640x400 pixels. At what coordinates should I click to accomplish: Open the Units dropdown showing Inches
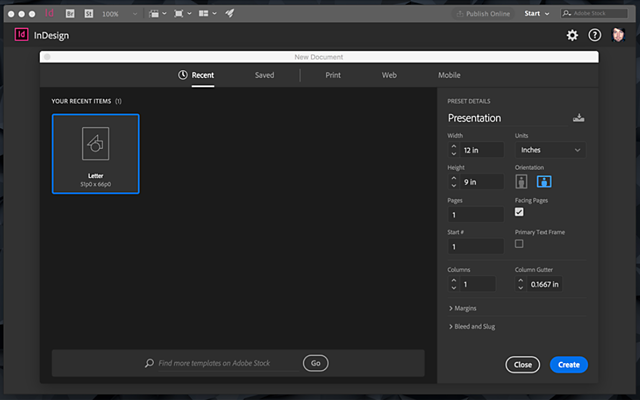(550, 150)
